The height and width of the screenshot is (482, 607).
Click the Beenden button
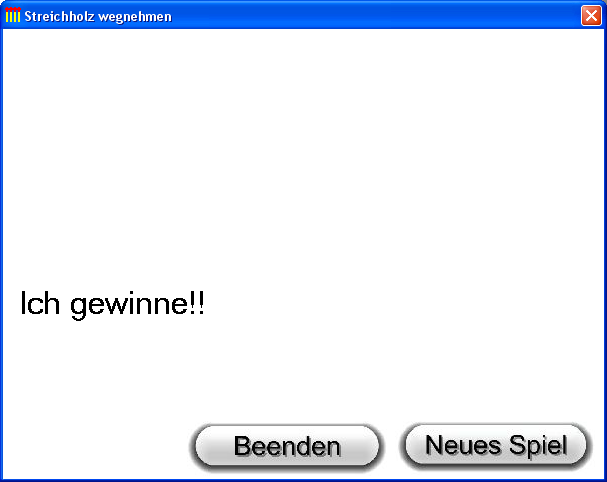(287, 446)
